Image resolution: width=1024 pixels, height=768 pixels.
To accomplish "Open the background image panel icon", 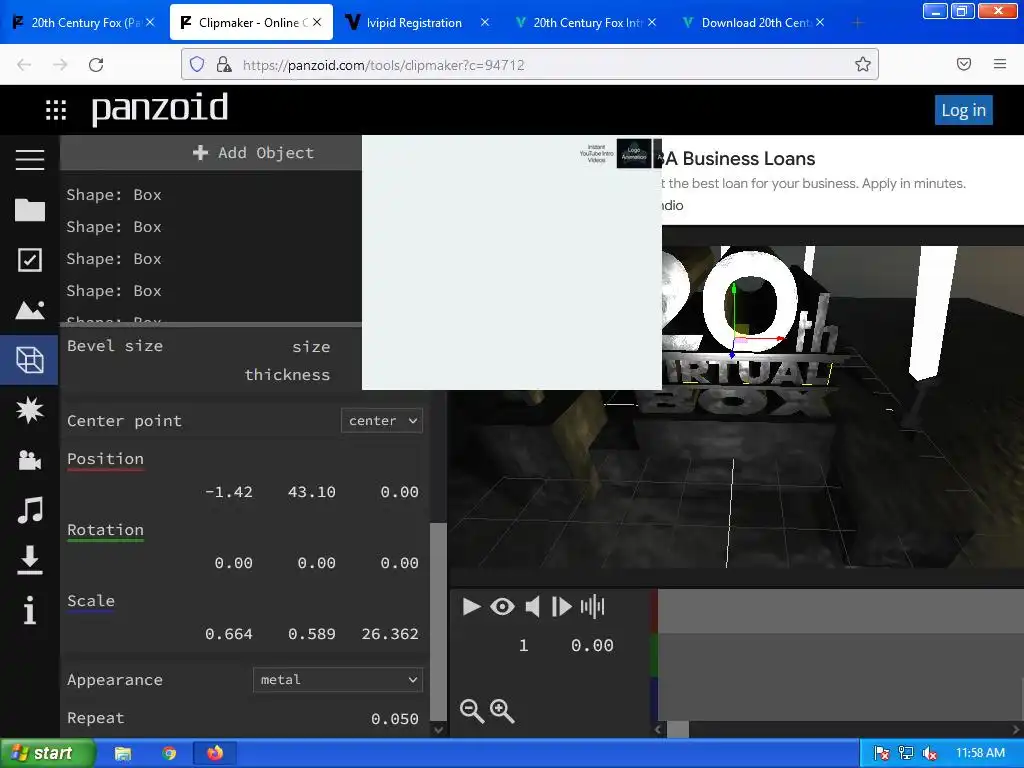I will [30, 310].
